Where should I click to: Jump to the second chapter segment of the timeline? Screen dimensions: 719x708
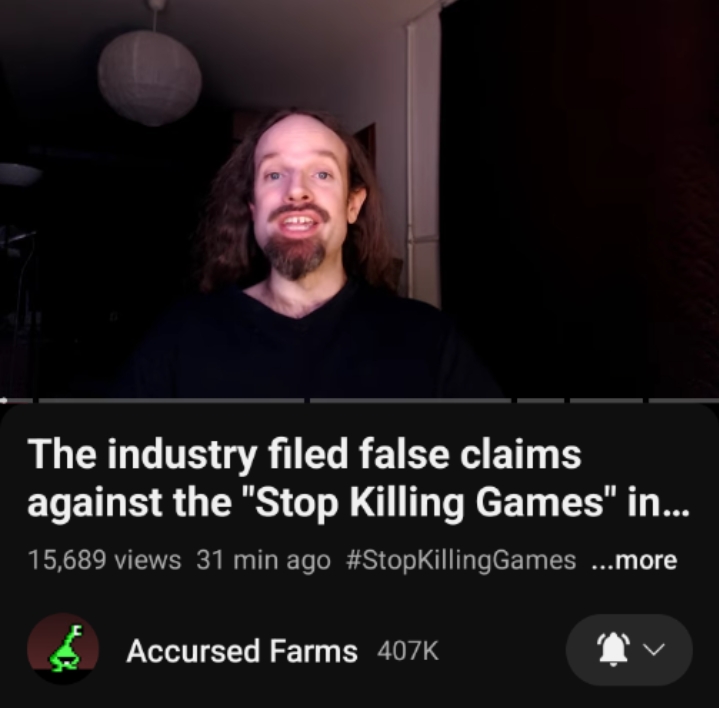pyautogui.click(x=171, y=400)
